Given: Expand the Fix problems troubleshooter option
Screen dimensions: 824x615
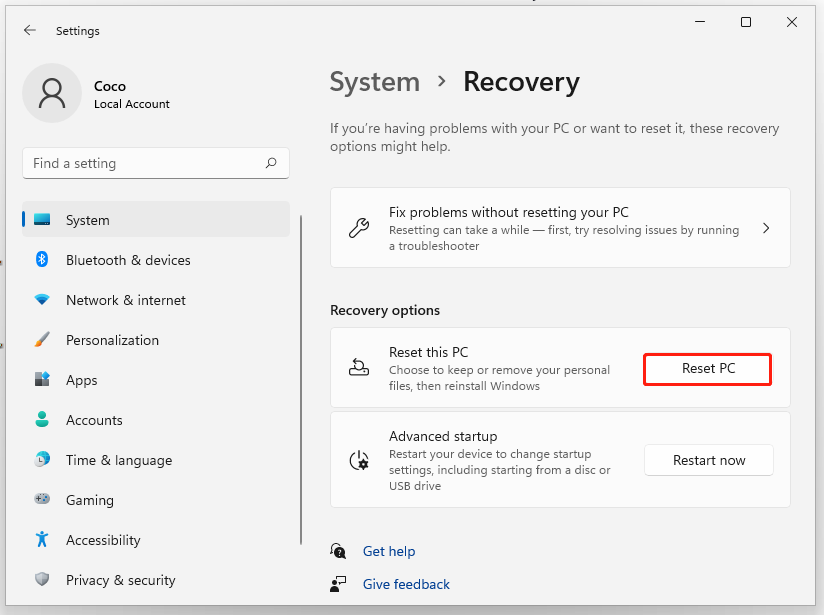Looking at the screenshot, I should [x=766, y=227].
